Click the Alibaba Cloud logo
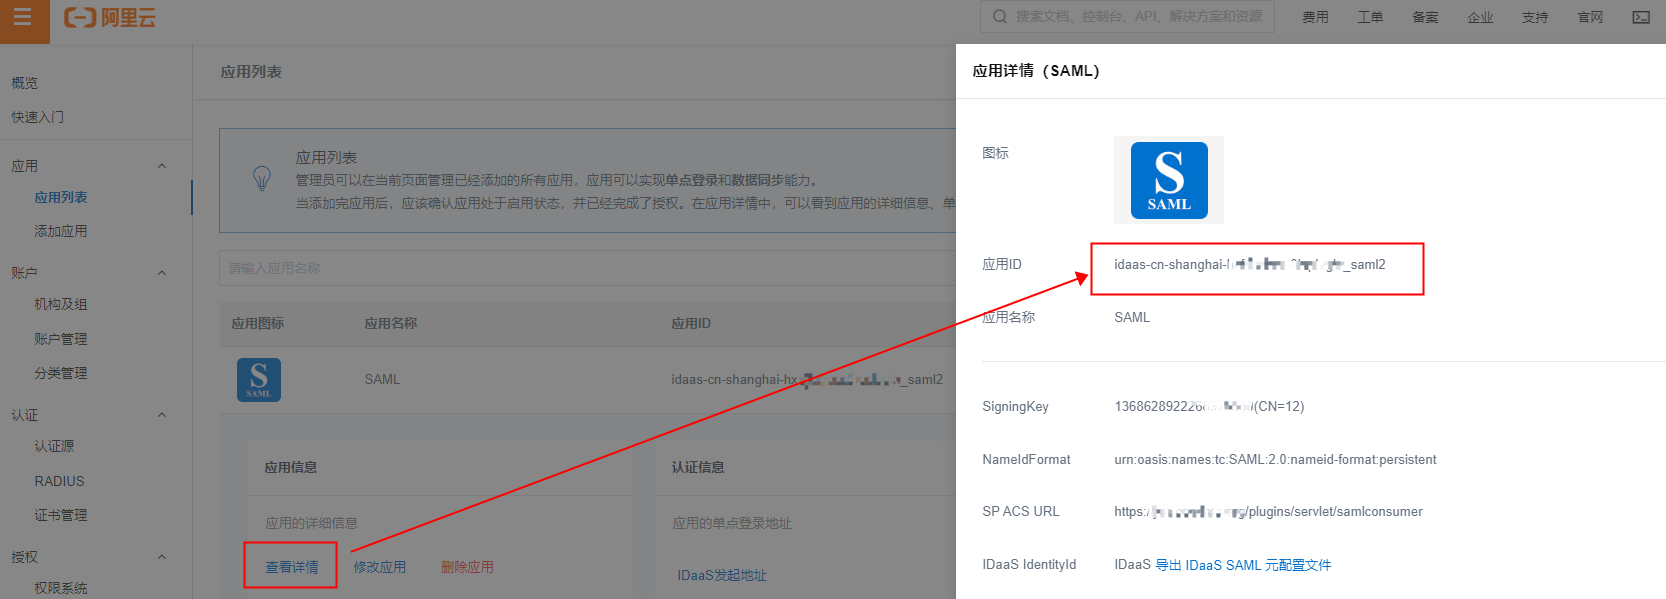The height and width of the screenshot is (599, 1666). click(x=110, y=18)
